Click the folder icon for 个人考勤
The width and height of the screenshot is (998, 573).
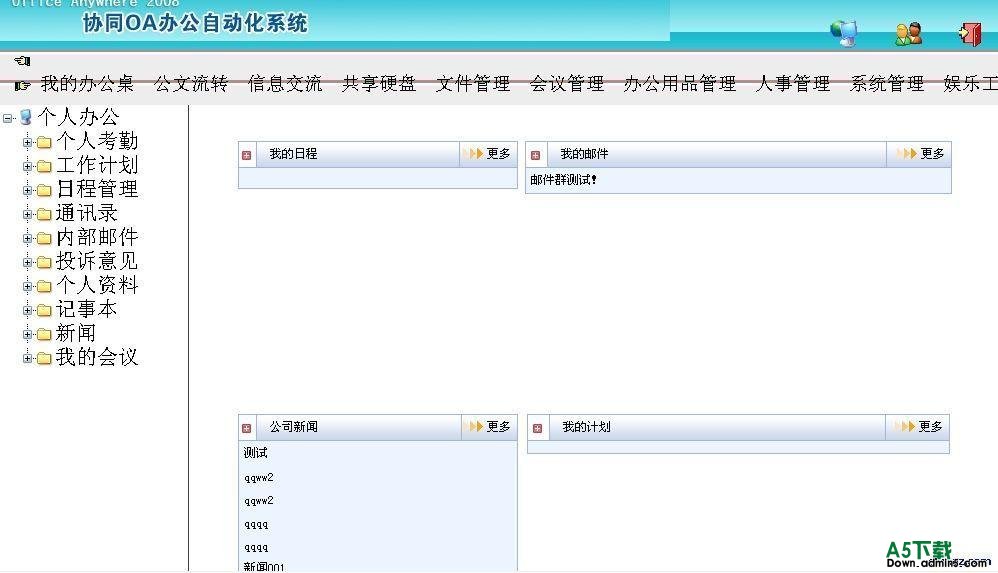click(x=44, y=143)
